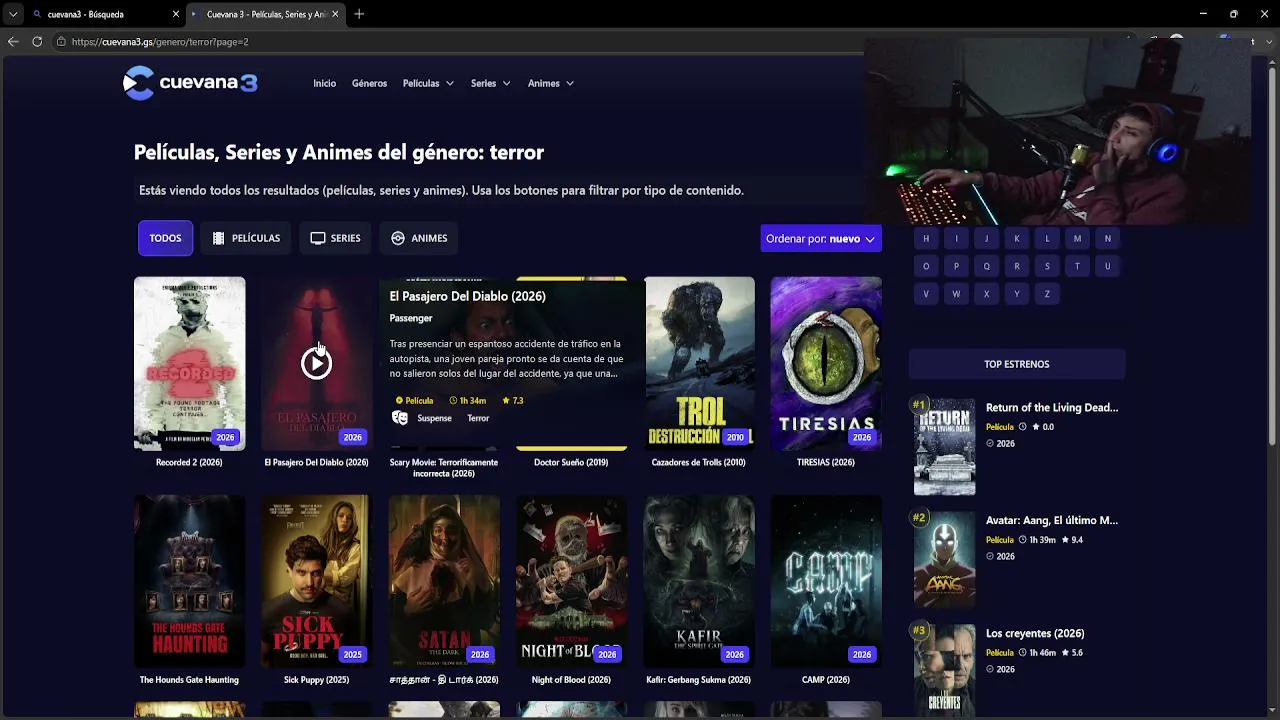The height and width of the screenshot is (720, 1280).
Task: Select letter Y in the alphabet filter
Action: pyautogui.click(x=1017, y=294)
